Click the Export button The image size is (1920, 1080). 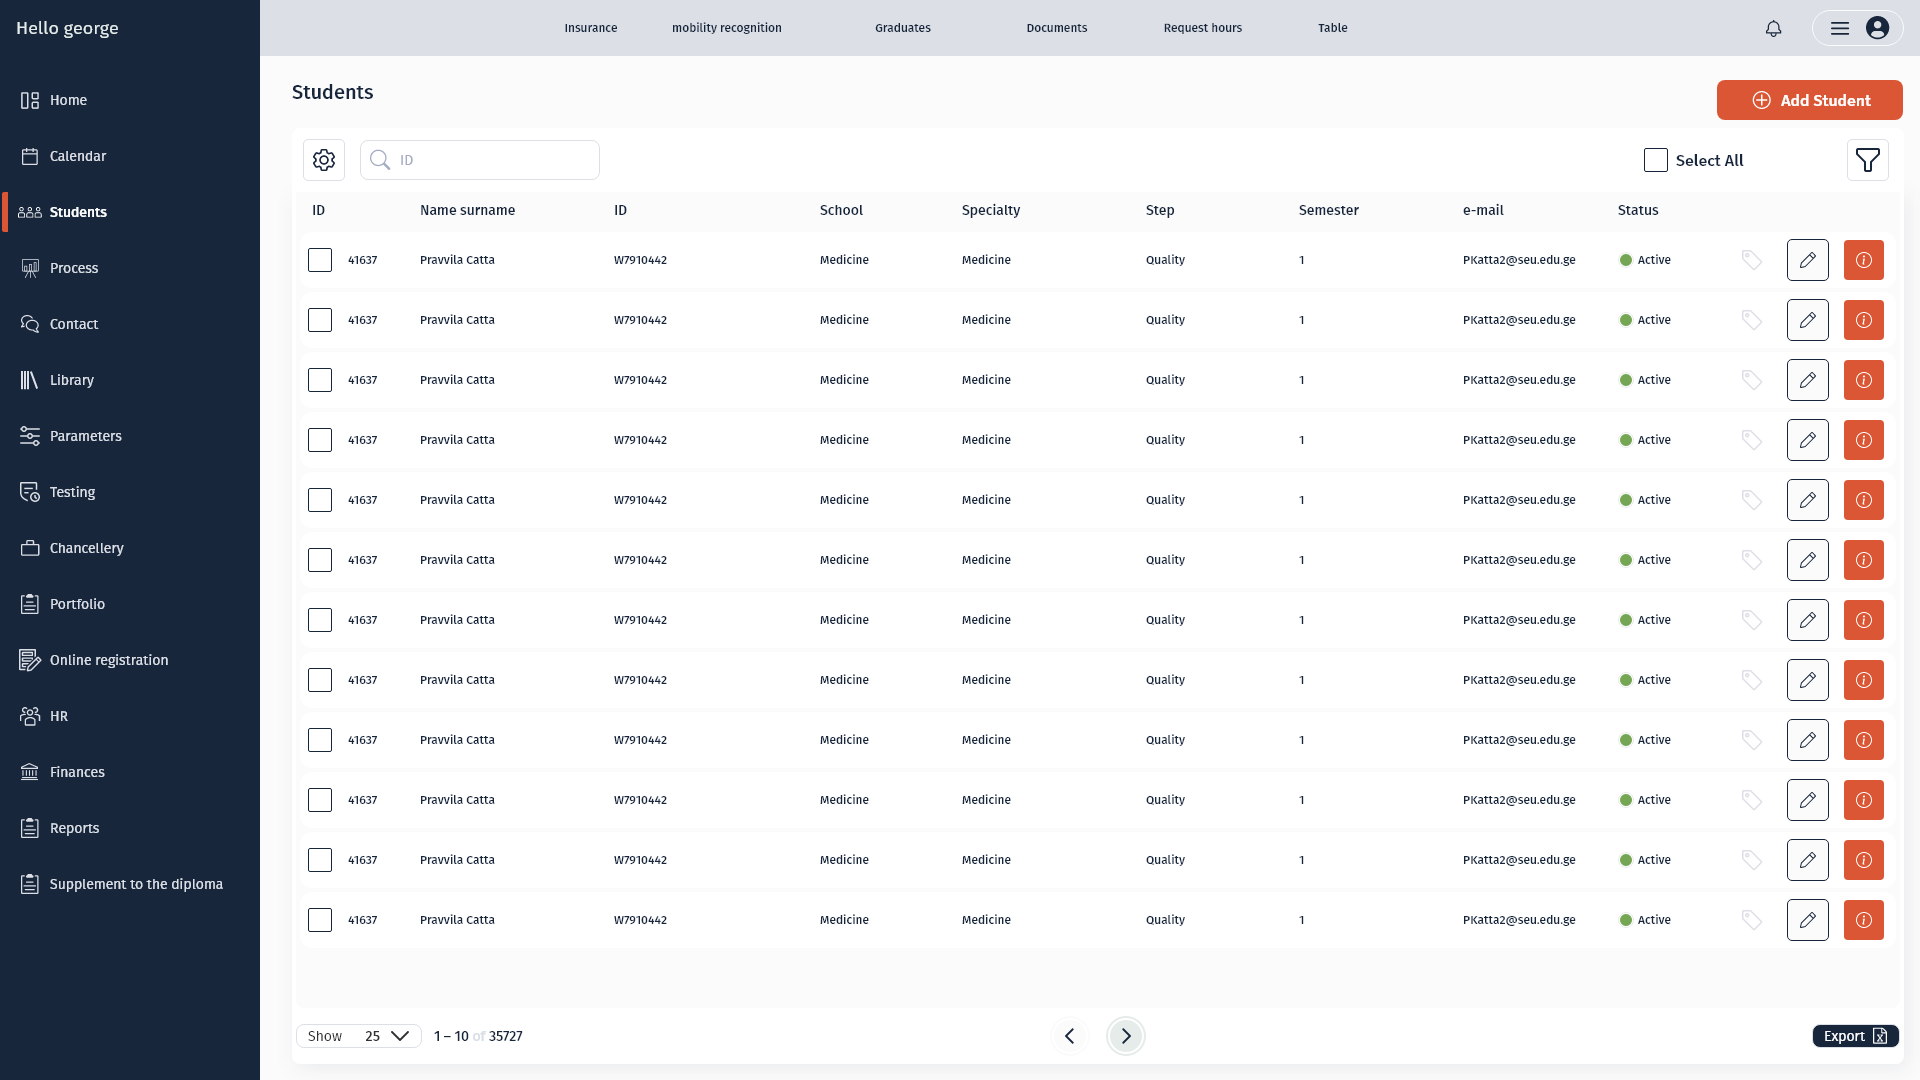pos(1856,1036)
